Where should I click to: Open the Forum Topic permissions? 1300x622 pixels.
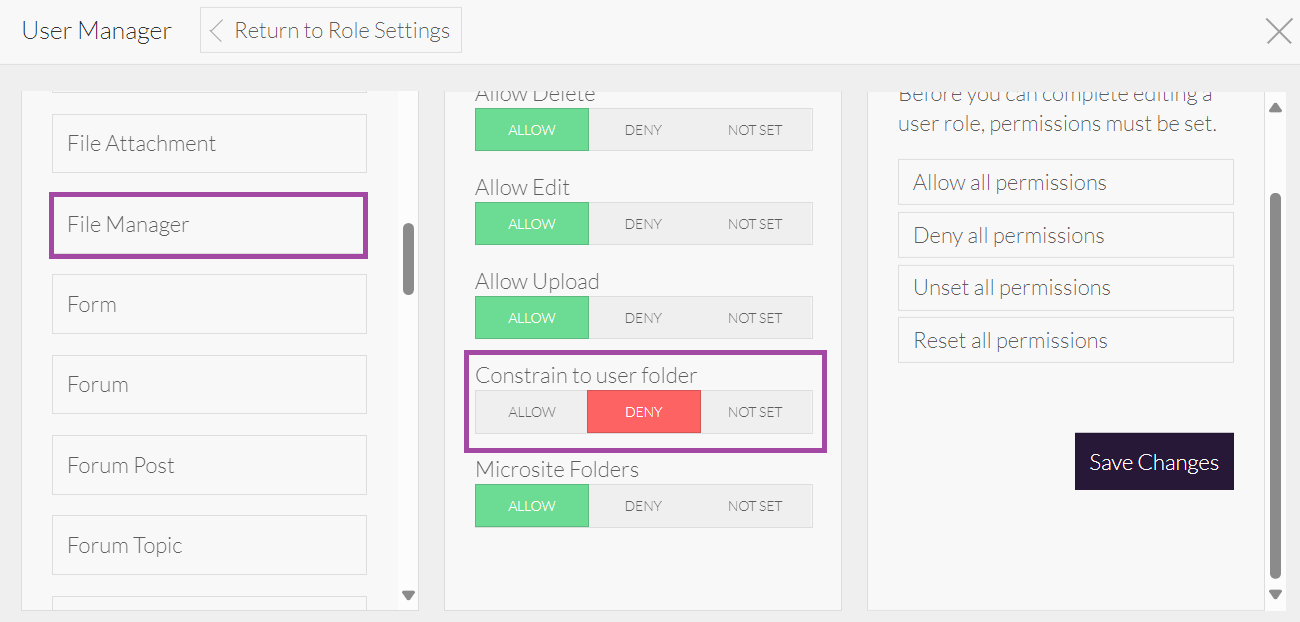(x=208, y=545)
